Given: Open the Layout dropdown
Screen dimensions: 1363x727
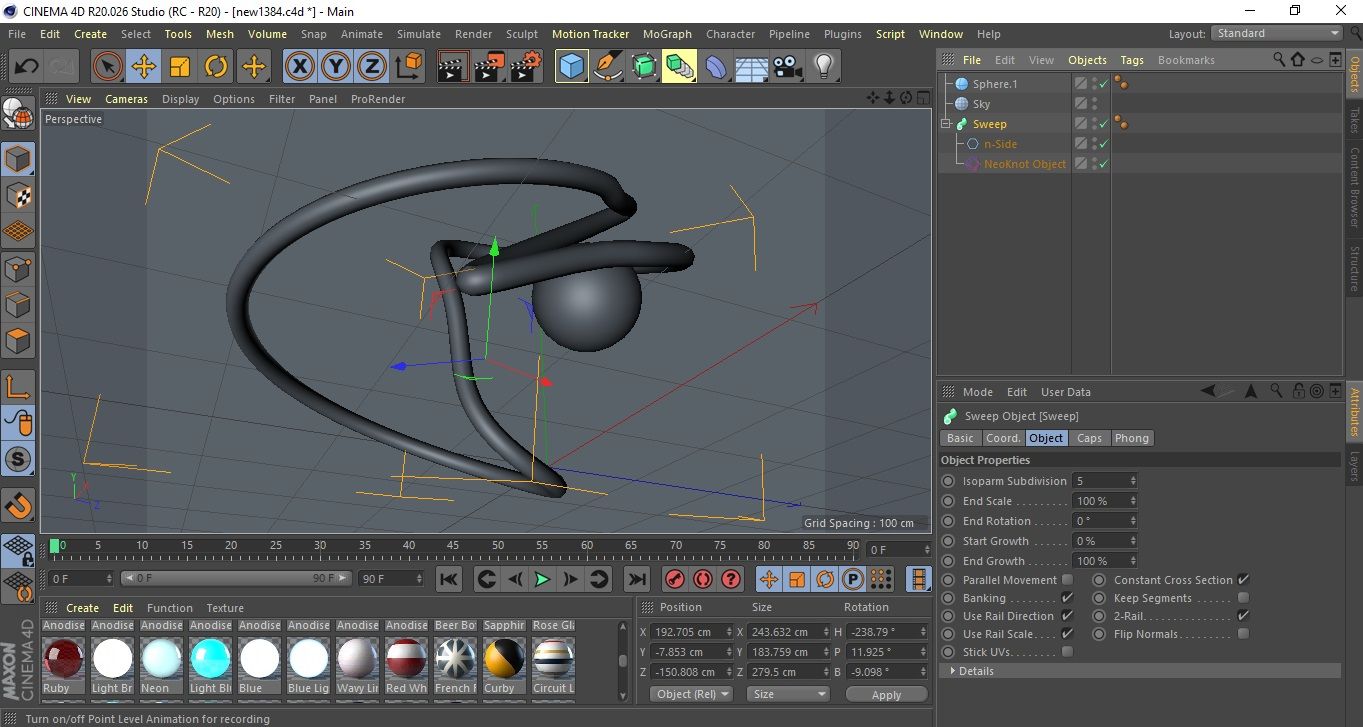Looking at the screenshot, I should [1276, 33].
